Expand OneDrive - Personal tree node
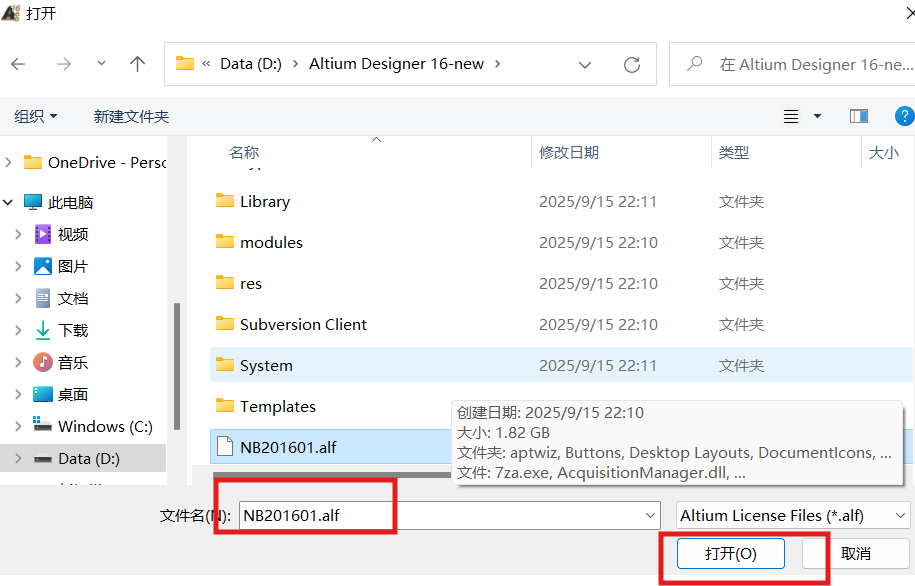The height and width of the screenshot is (586, 915). 8,162
